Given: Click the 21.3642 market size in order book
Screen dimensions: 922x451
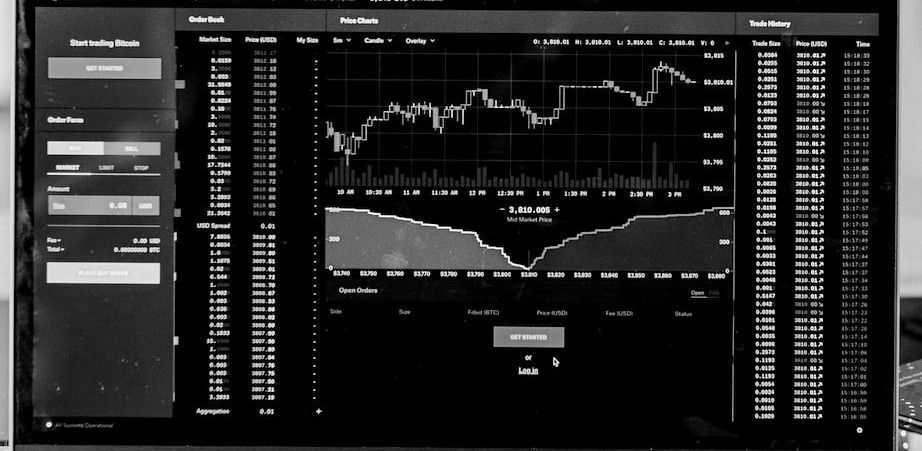Looking at the screenshot, I should (x=219, y=213).
